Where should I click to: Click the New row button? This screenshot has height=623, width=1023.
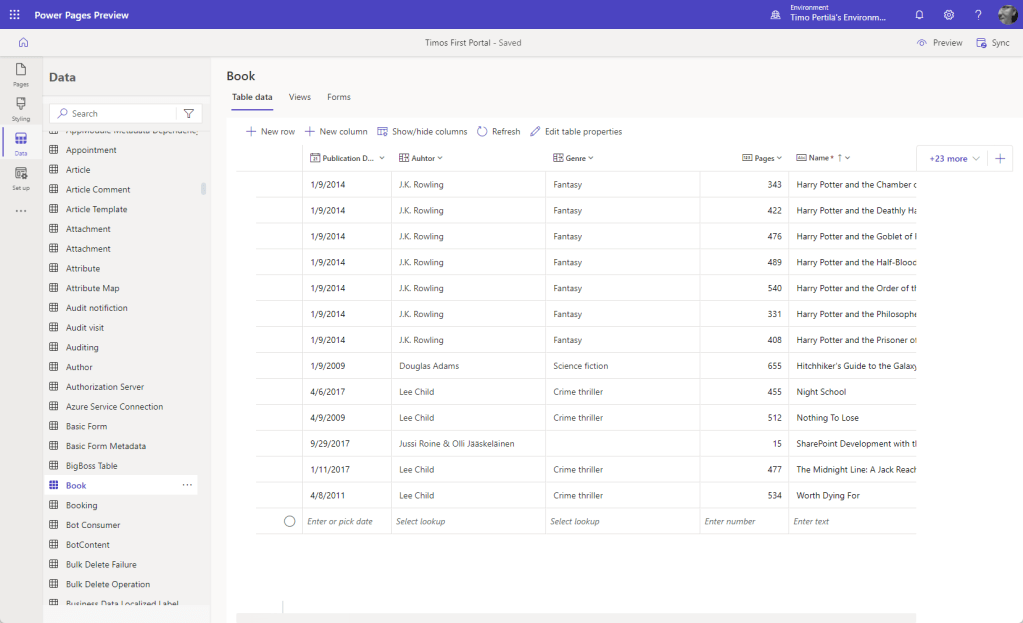click(270, 132)
